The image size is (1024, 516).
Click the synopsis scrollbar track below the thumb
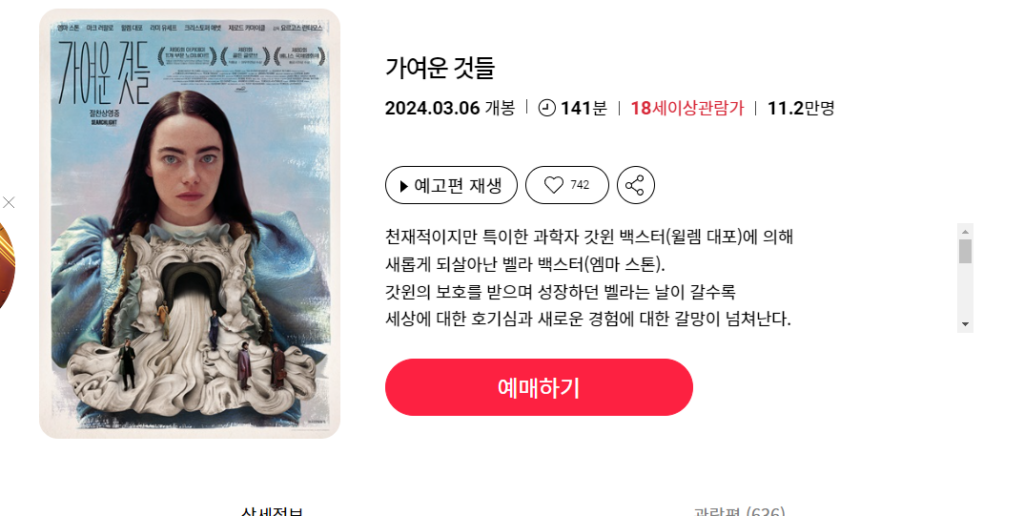coord(965,290)
